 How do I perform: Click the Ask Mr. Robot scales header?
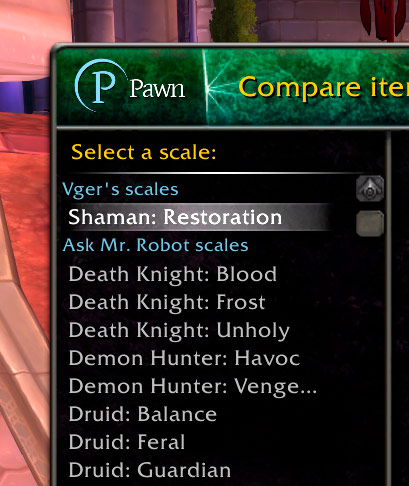tap(155, 245)
